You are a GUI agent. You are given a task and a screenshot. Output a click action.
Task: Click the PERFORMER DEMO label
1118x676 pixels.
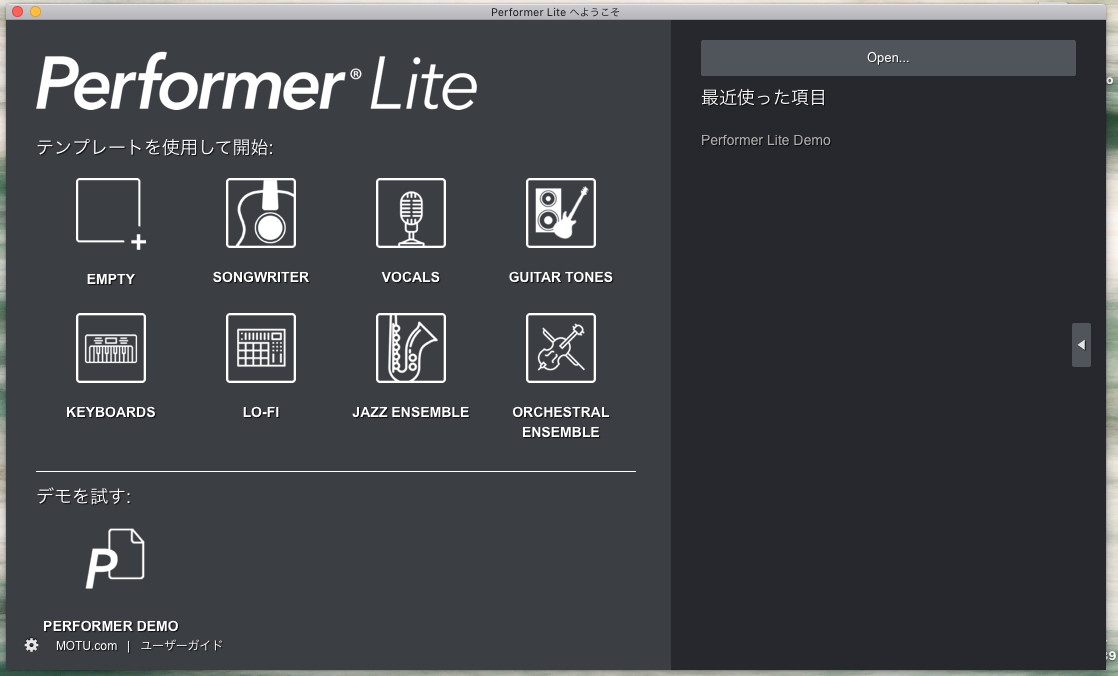[111, 626]
